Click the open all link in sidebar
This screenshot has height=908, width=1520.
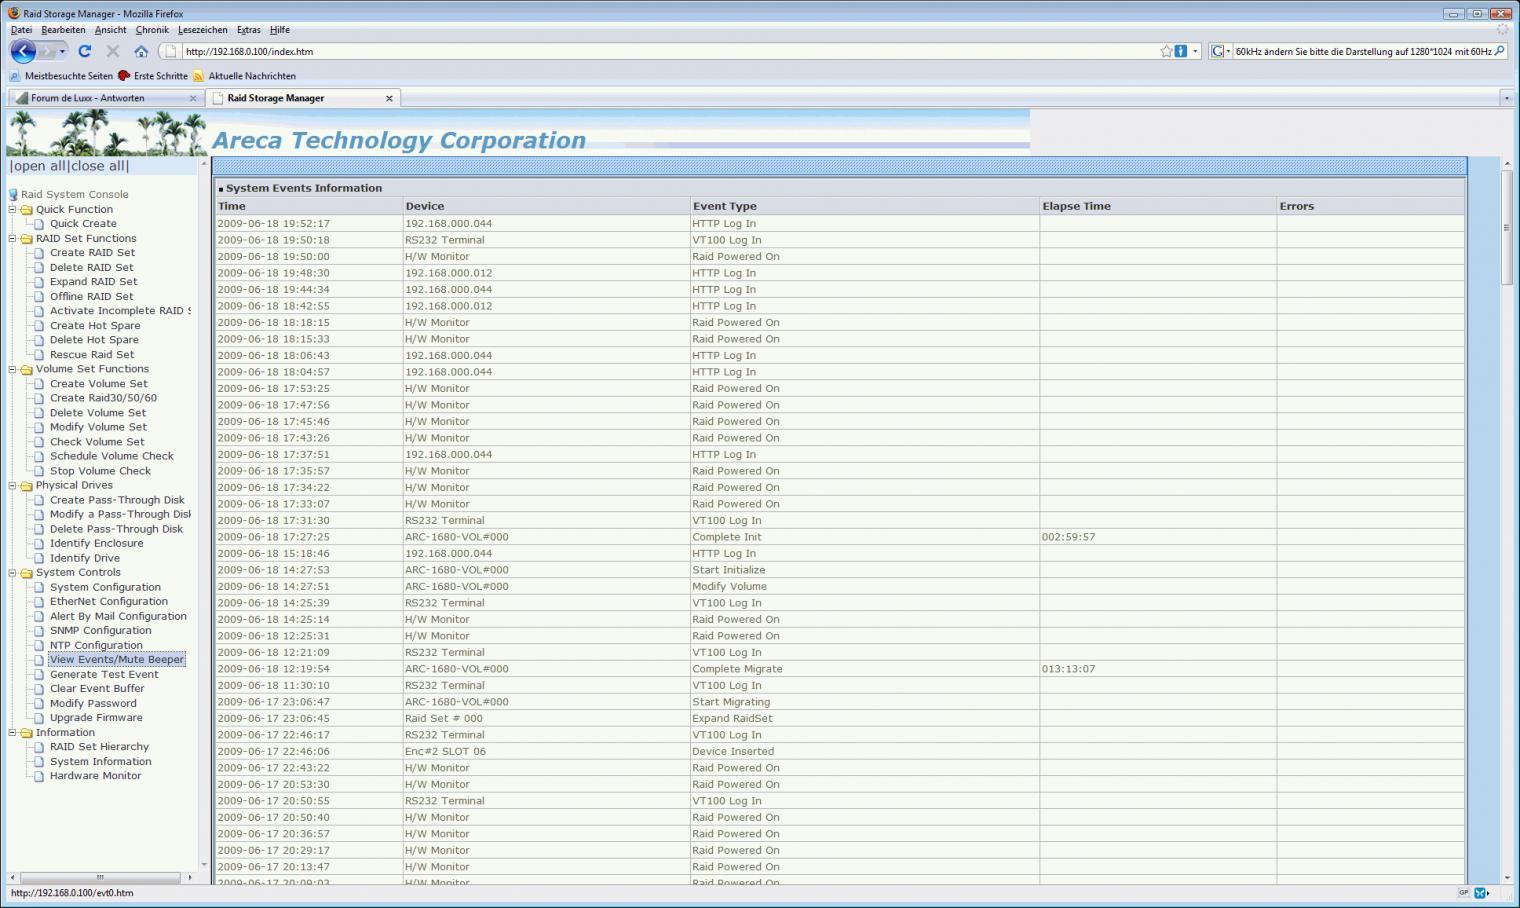[x=40, y=166]
